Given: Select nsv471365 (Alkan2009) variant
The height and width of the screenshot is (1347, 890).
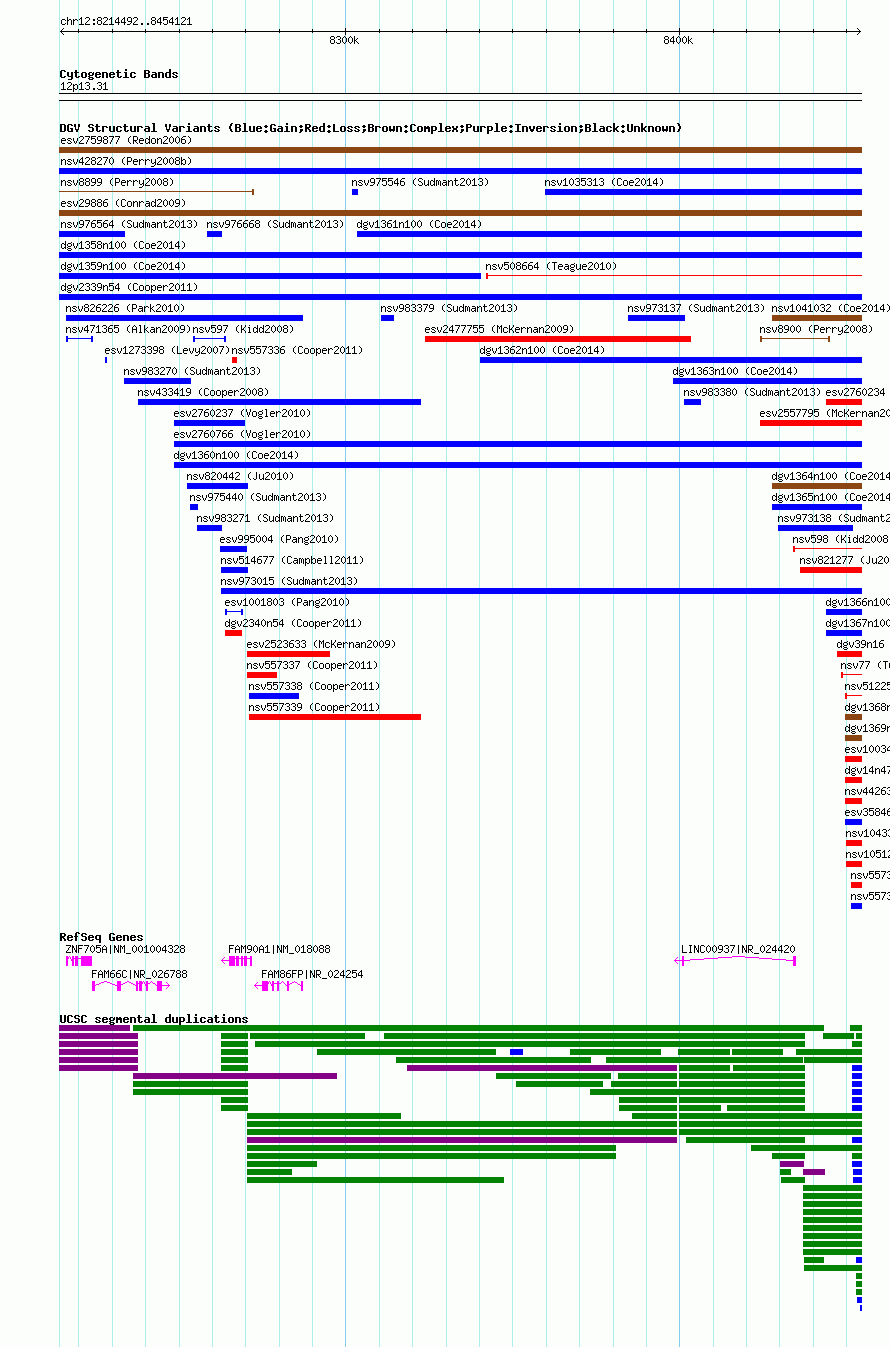Looking at the screenshot, I should [x=80, y=339].
